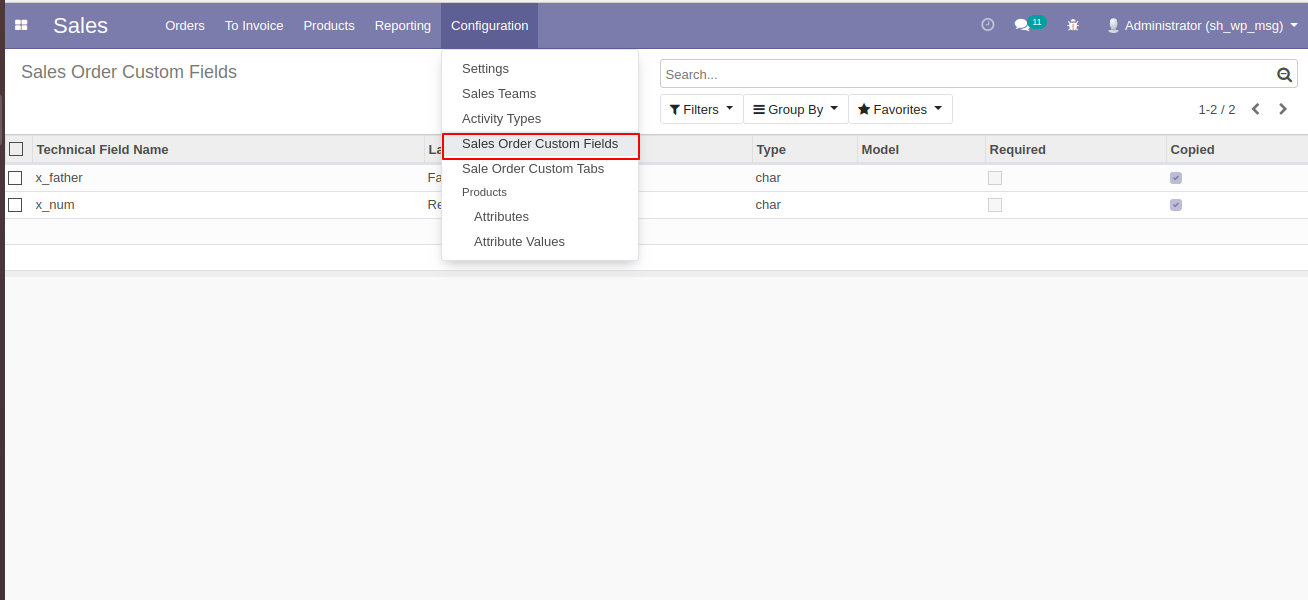Viewport: 1308px width, 600px height.
Task: Click the messages badge showing 11
Action: (x=1037, y=21)
